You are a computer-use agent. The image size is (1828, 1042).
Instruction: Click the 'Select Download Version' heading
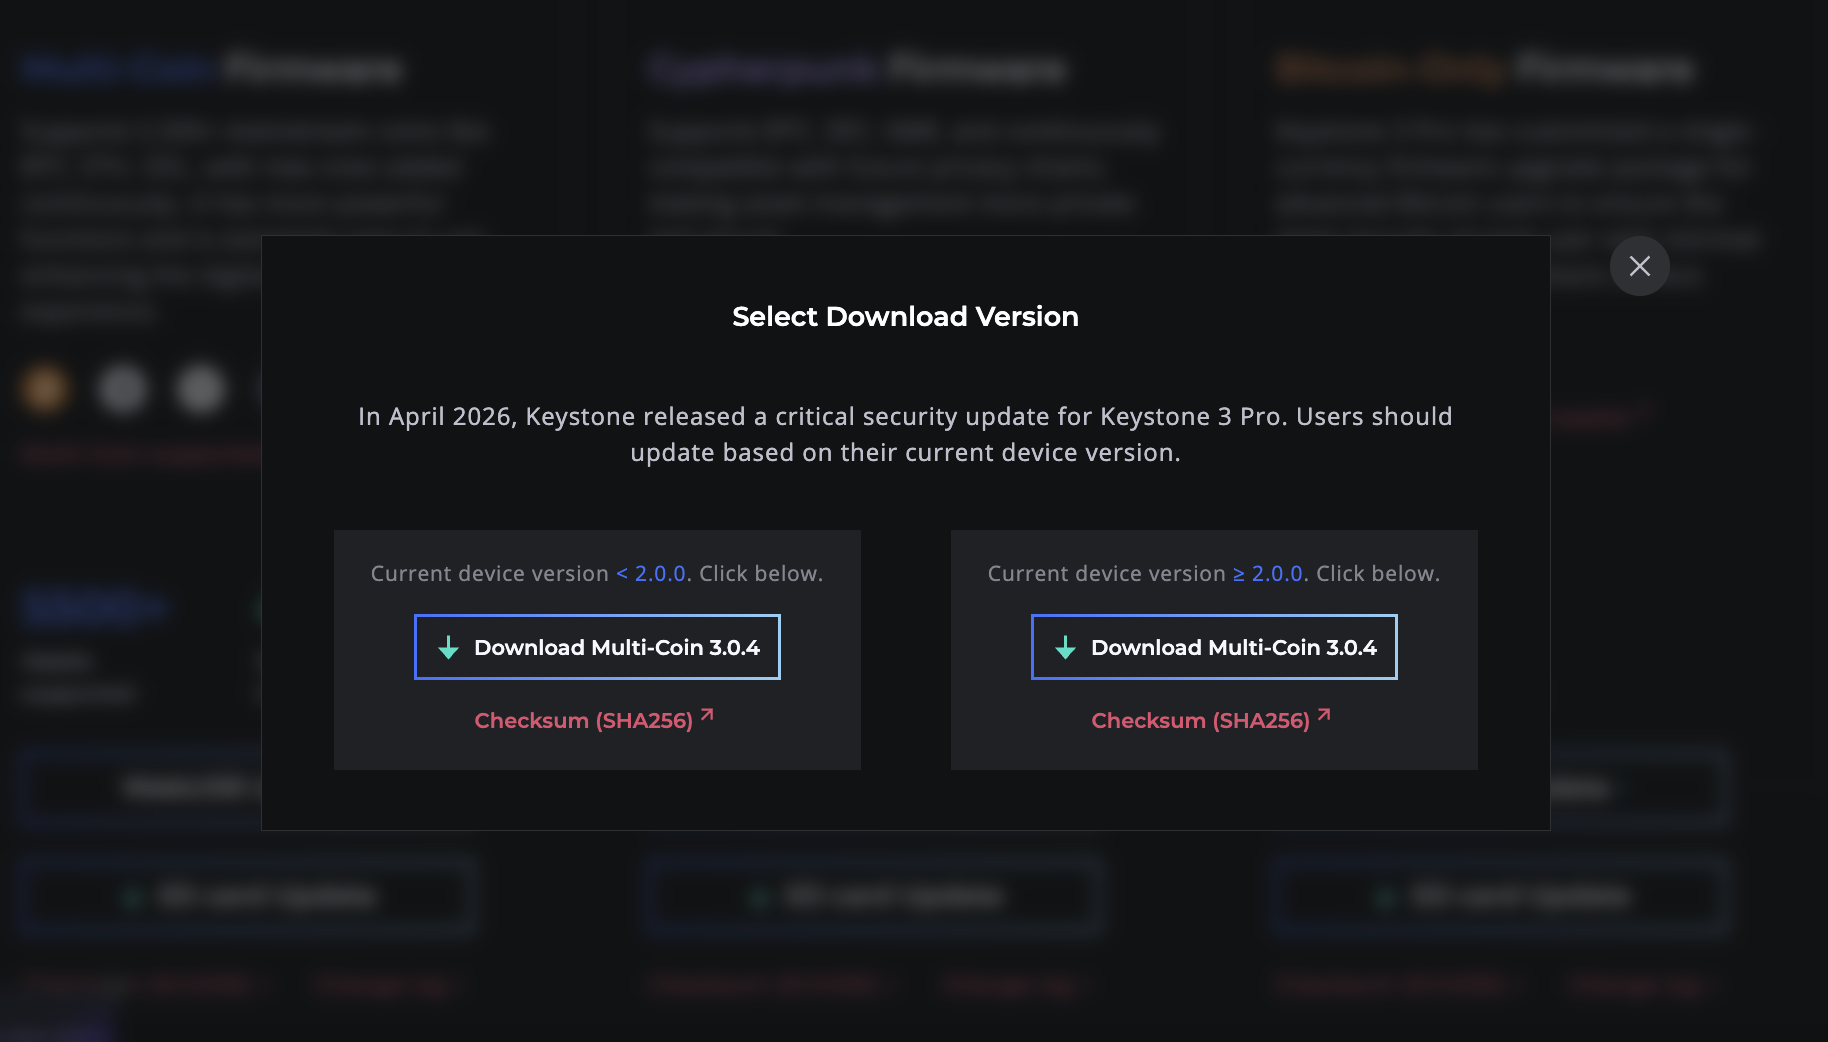(905, 316)
